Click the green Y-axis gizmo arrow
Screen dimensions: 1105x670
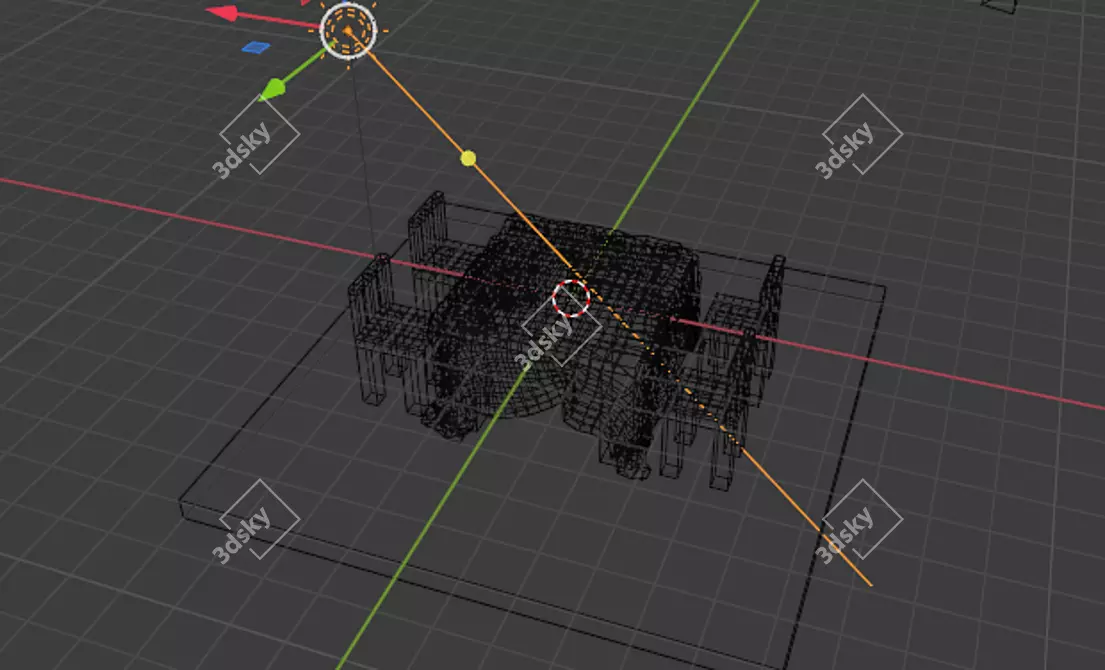click(x=272, y=89)
